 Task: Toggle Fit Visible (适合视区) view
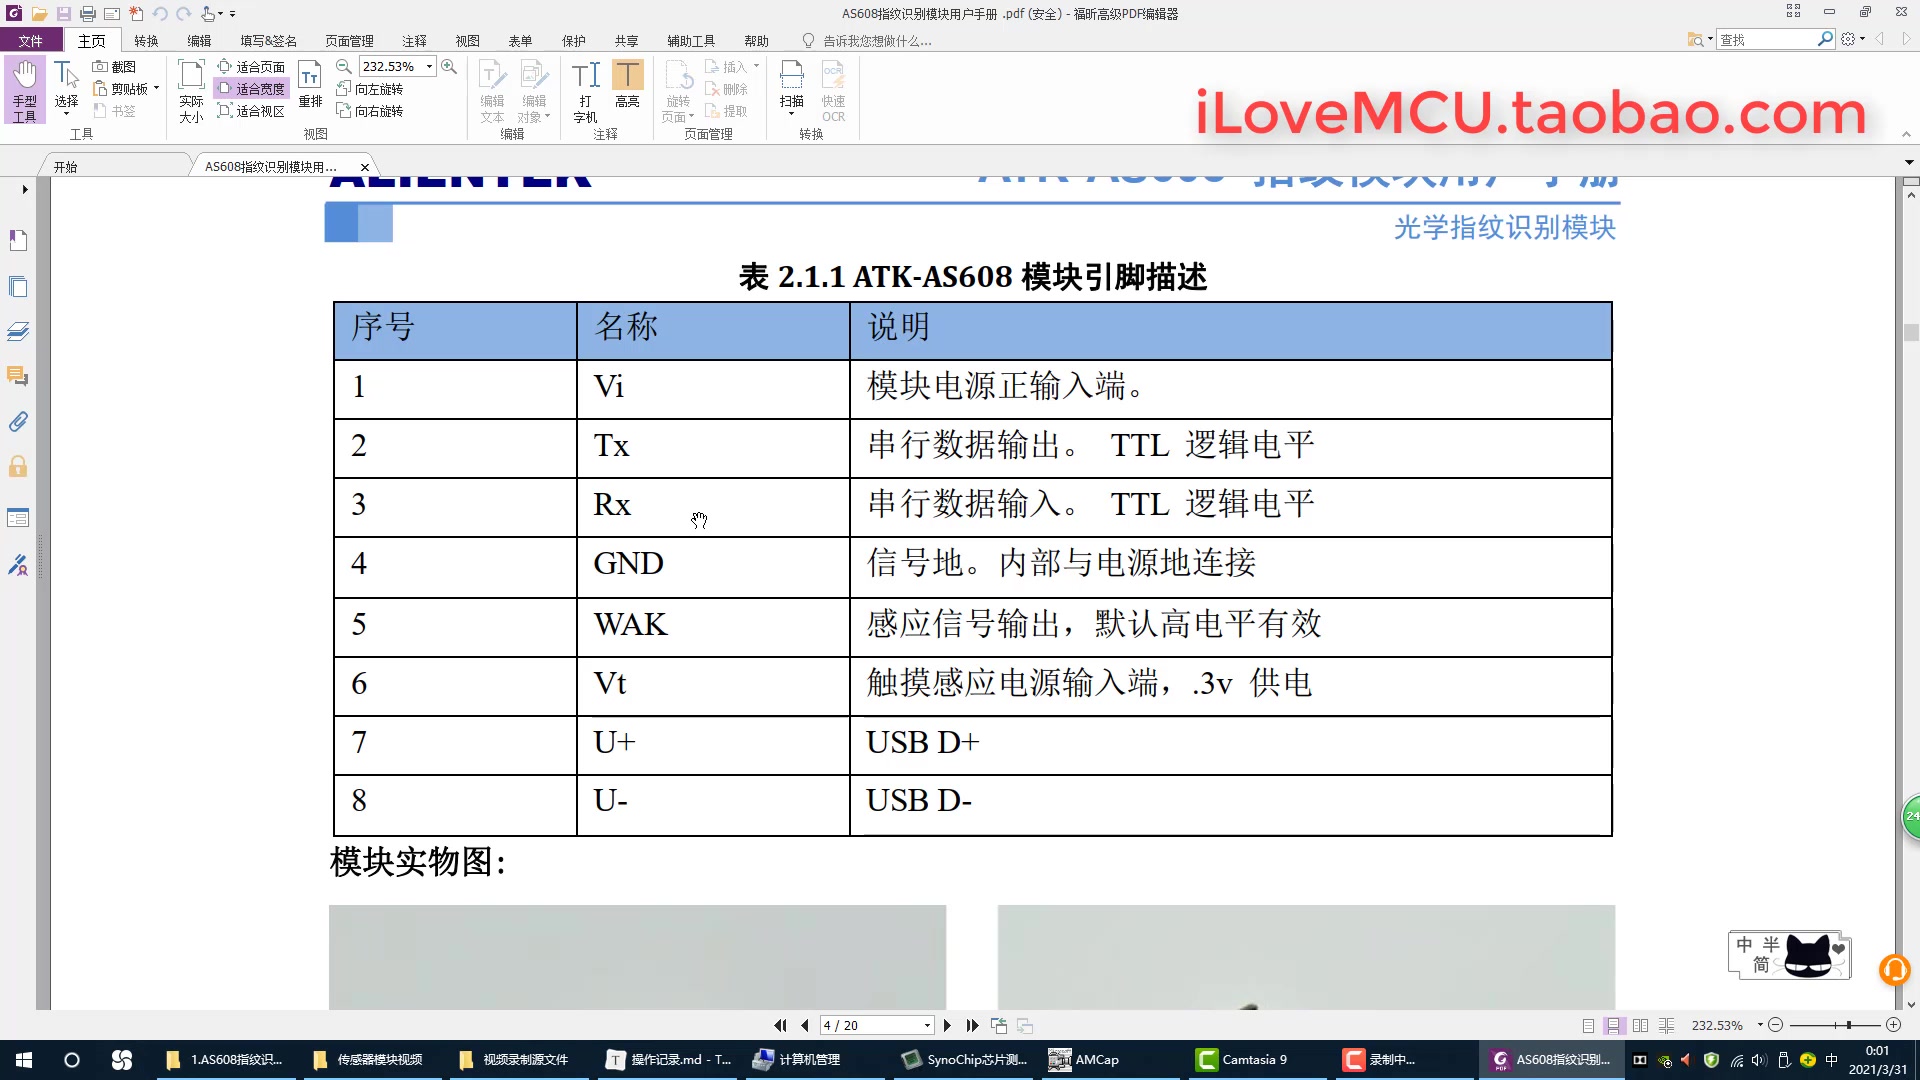pos(251,110)
